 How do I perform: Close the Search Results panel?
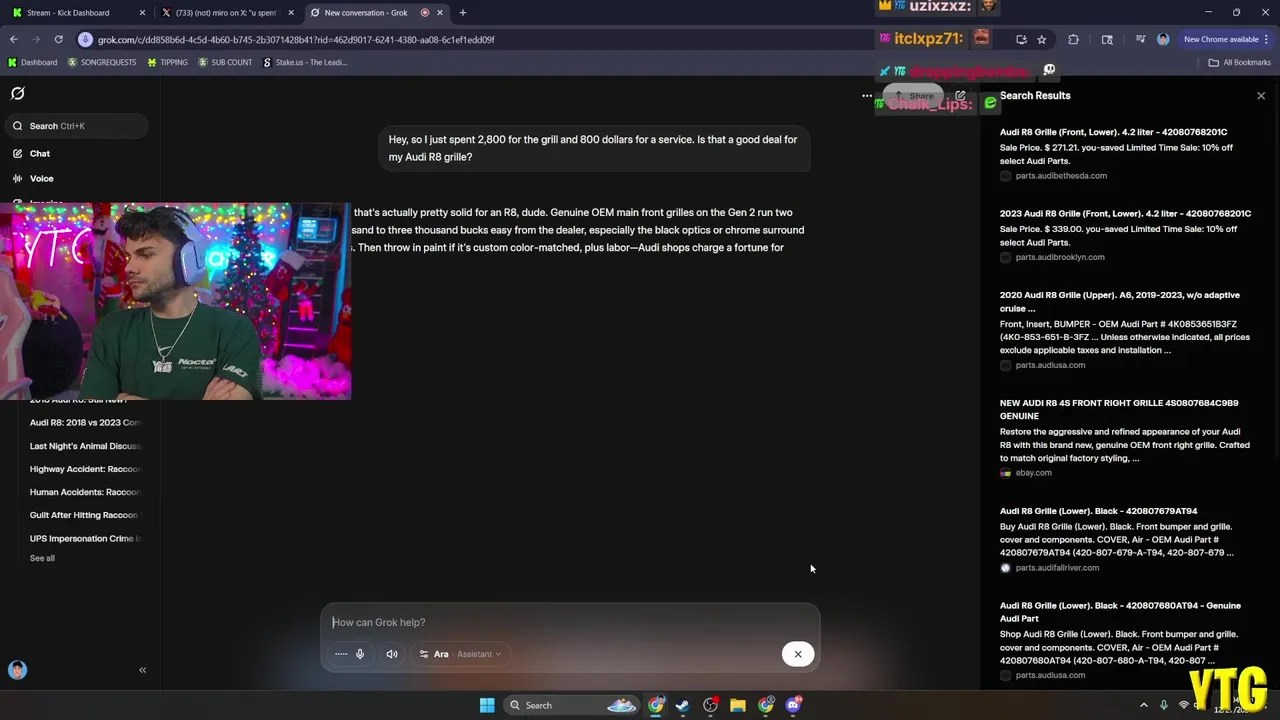pos(1261,96)
